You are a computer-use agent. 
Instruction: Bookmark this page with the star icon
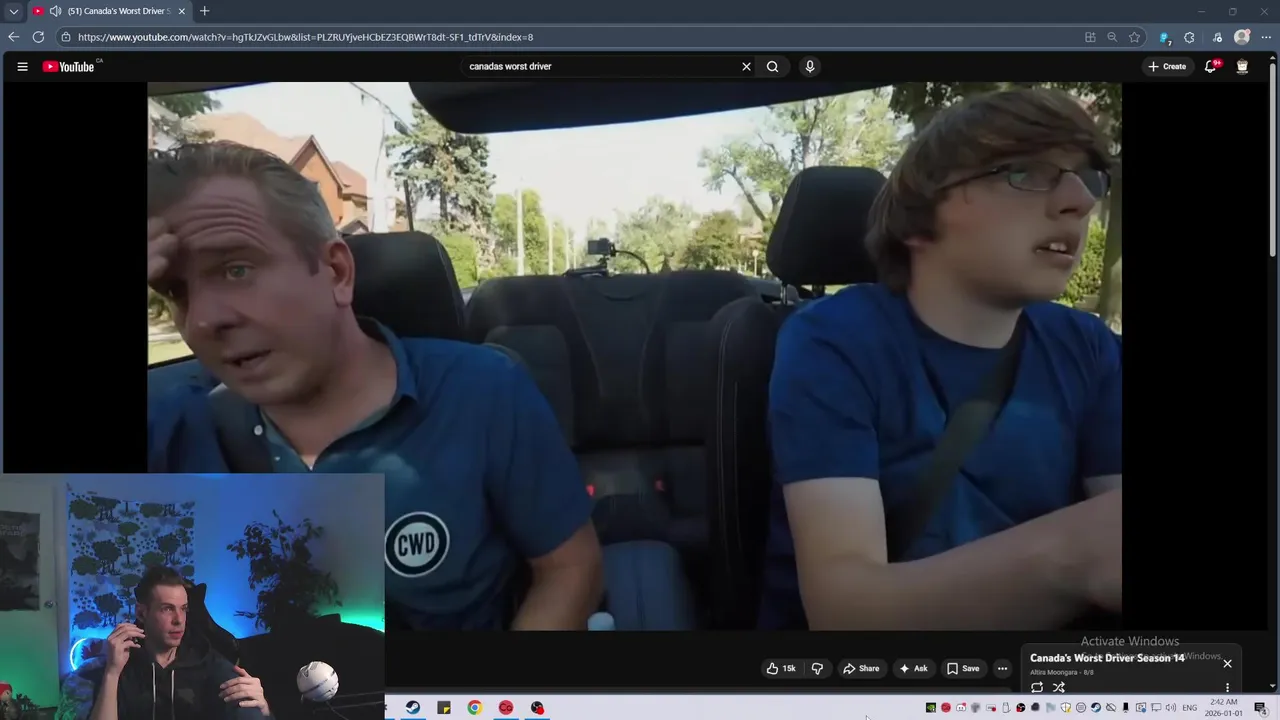1134,37
